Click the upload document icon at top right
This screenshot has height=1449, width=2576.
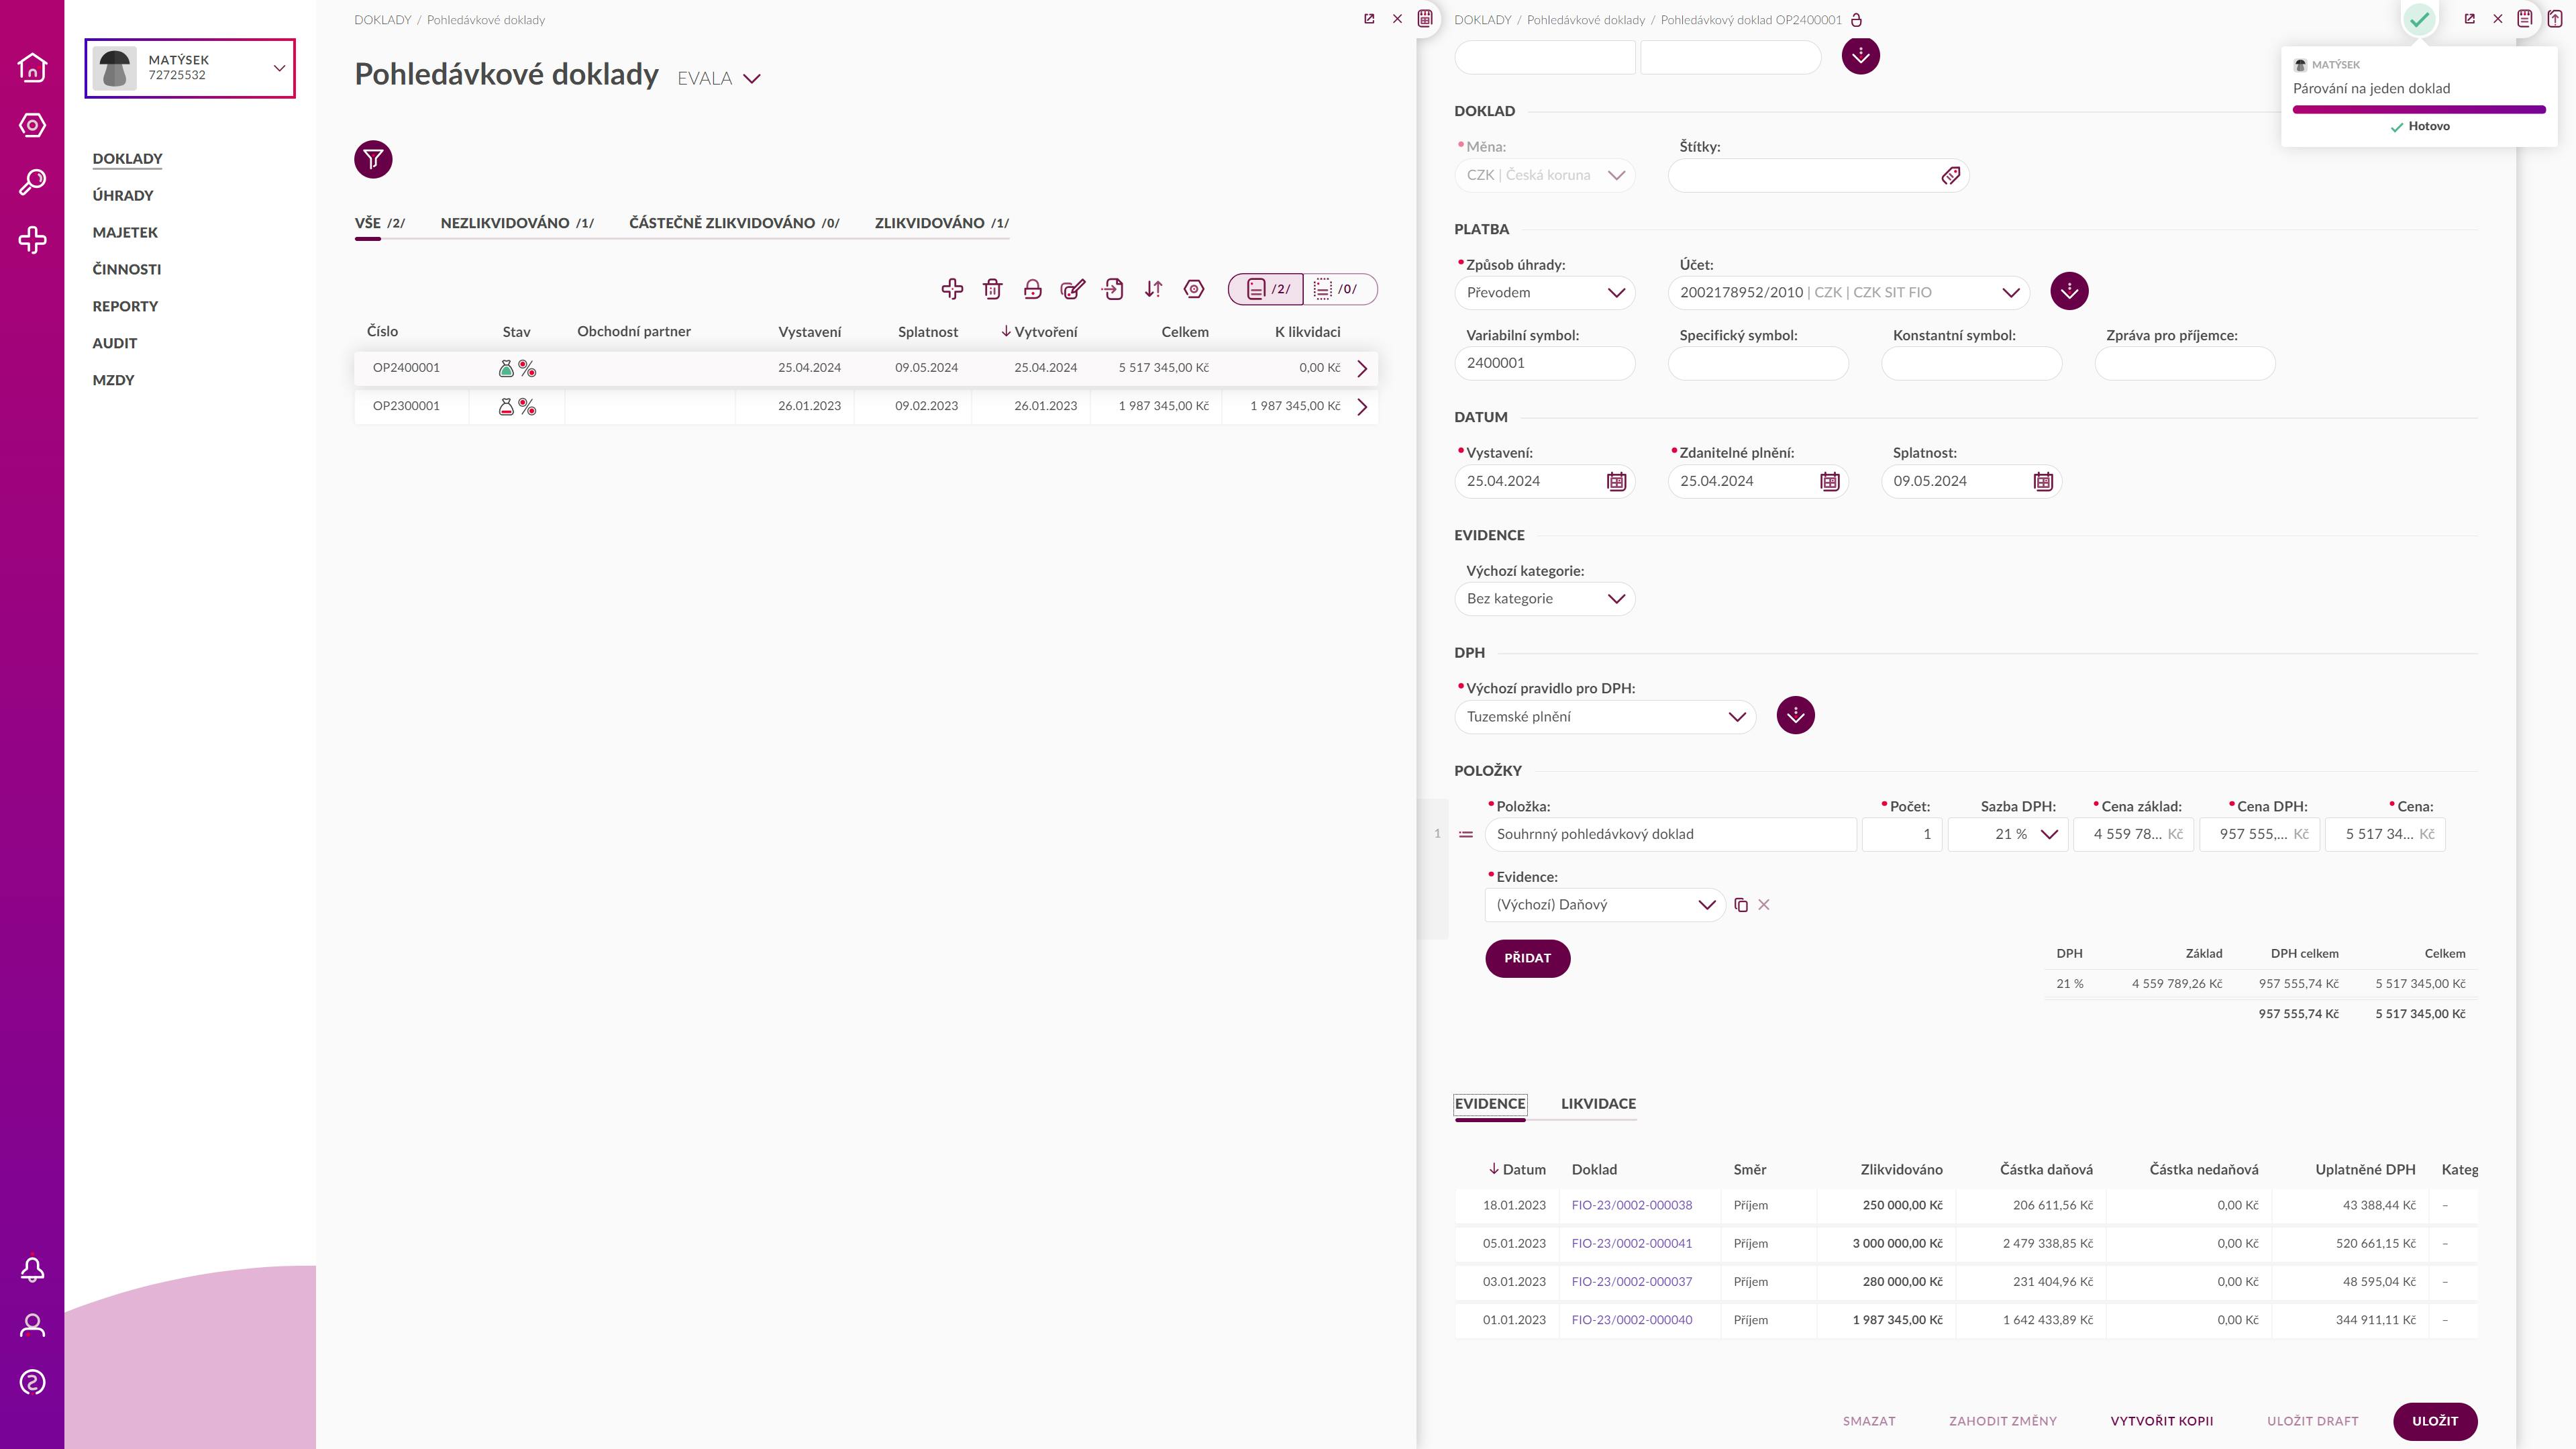coord(2555,18)
